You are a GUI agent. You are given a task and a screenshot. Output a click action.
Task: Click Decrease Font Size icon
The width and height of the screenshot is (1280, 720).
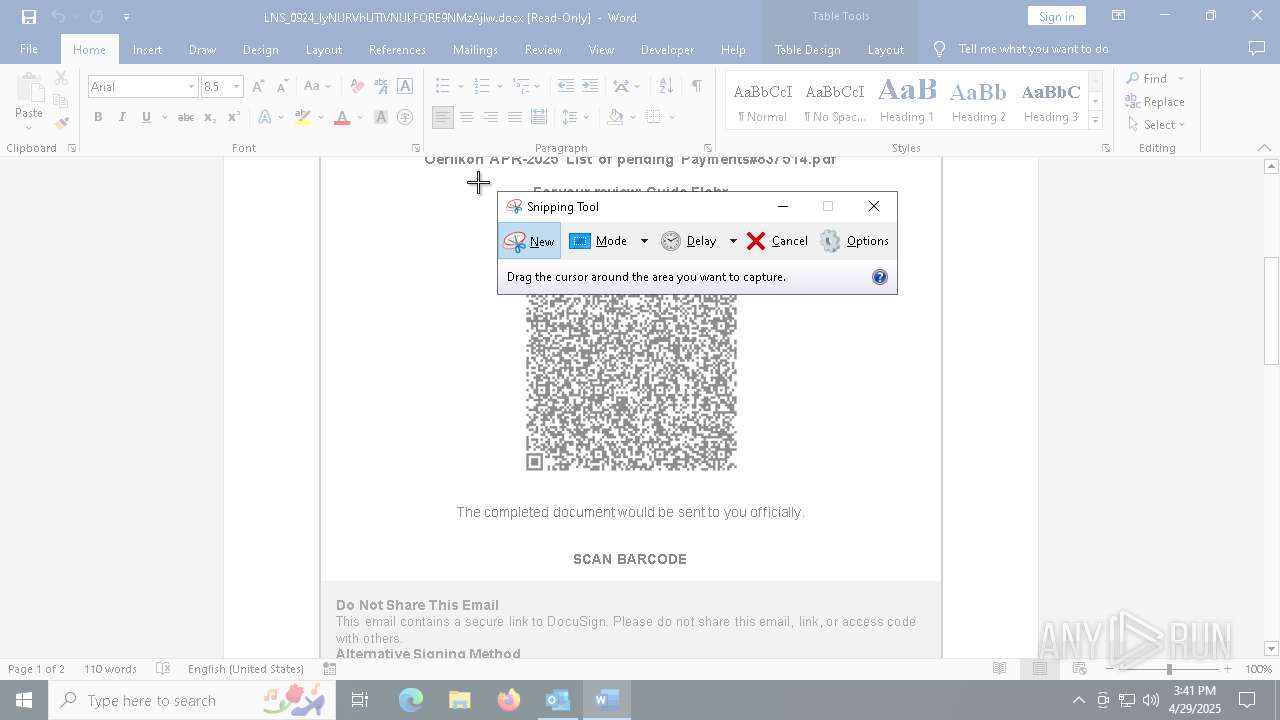[282, 87]
